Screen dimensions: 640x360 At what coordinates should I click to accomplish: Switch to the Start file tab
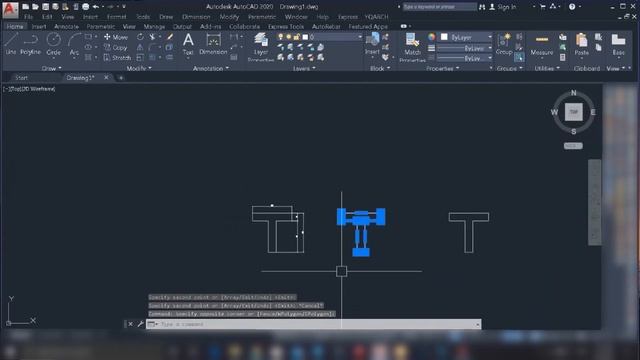click(x=21, y=78)
